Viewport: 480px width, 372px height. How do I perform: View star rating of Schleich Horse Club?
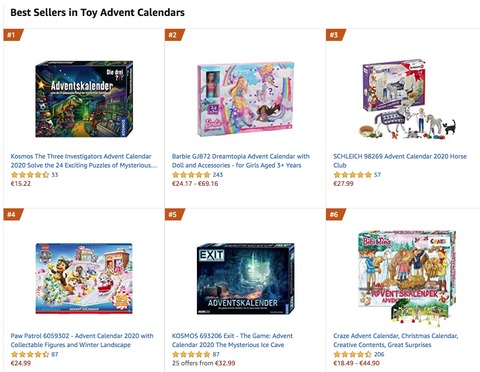click(x=352, y=175)
